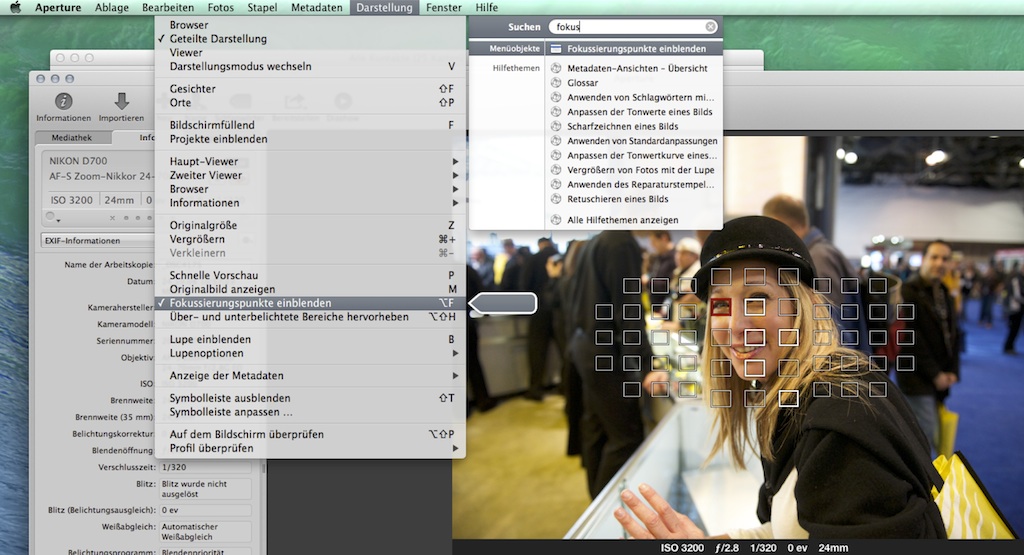
Task: Open the EXIF-Informationen dropdown
Action: (98, 240)
